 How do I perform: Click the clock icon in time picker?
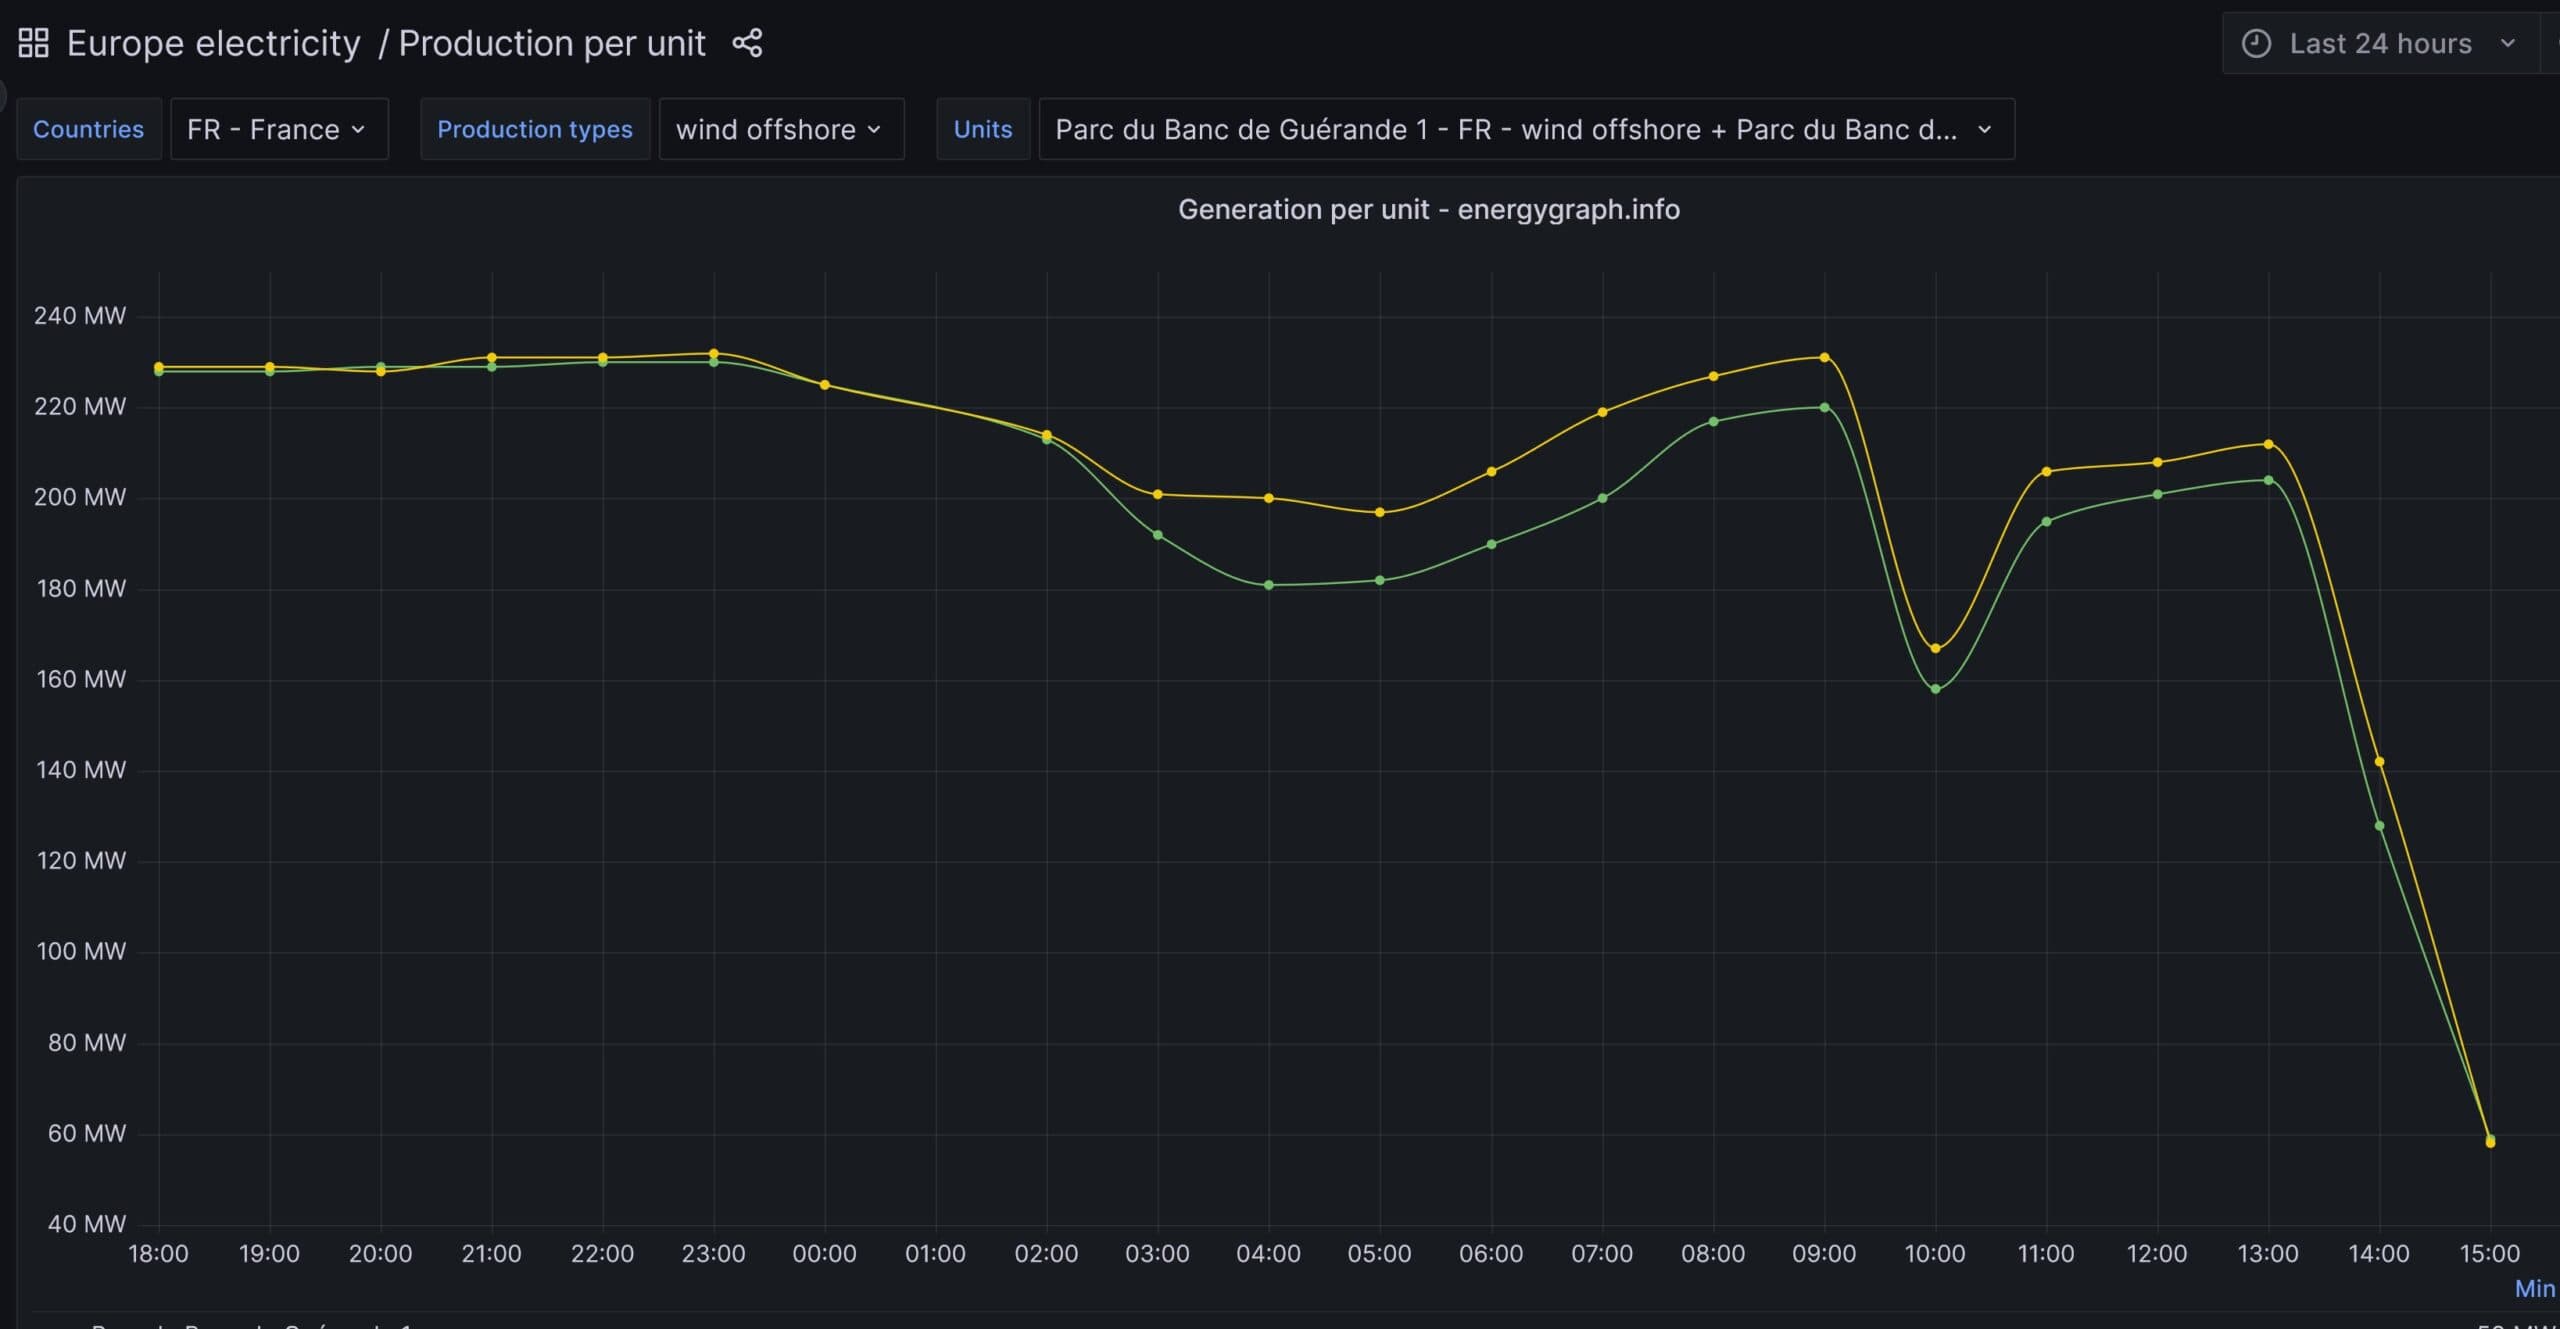[x=2256, y=43]
